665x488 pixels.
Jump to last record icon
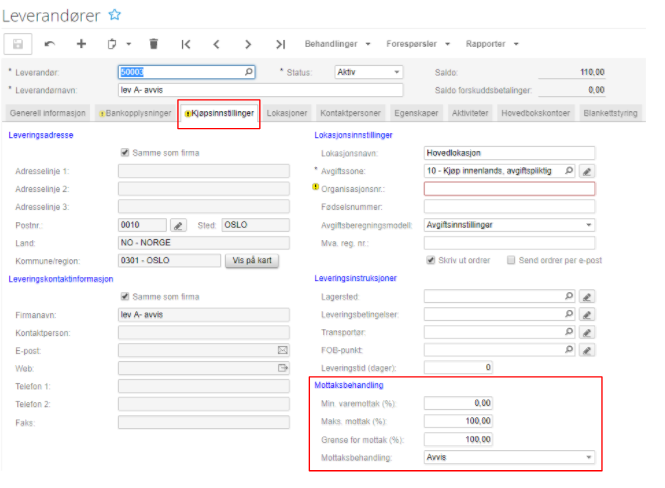point(280,44)
